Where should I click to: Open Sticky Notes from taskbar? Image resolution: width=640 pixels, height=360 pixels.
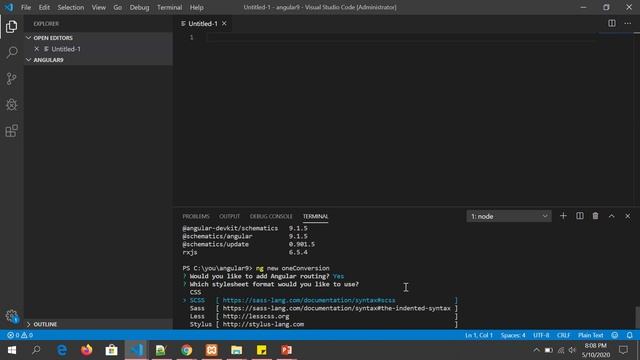pos(262,350)
